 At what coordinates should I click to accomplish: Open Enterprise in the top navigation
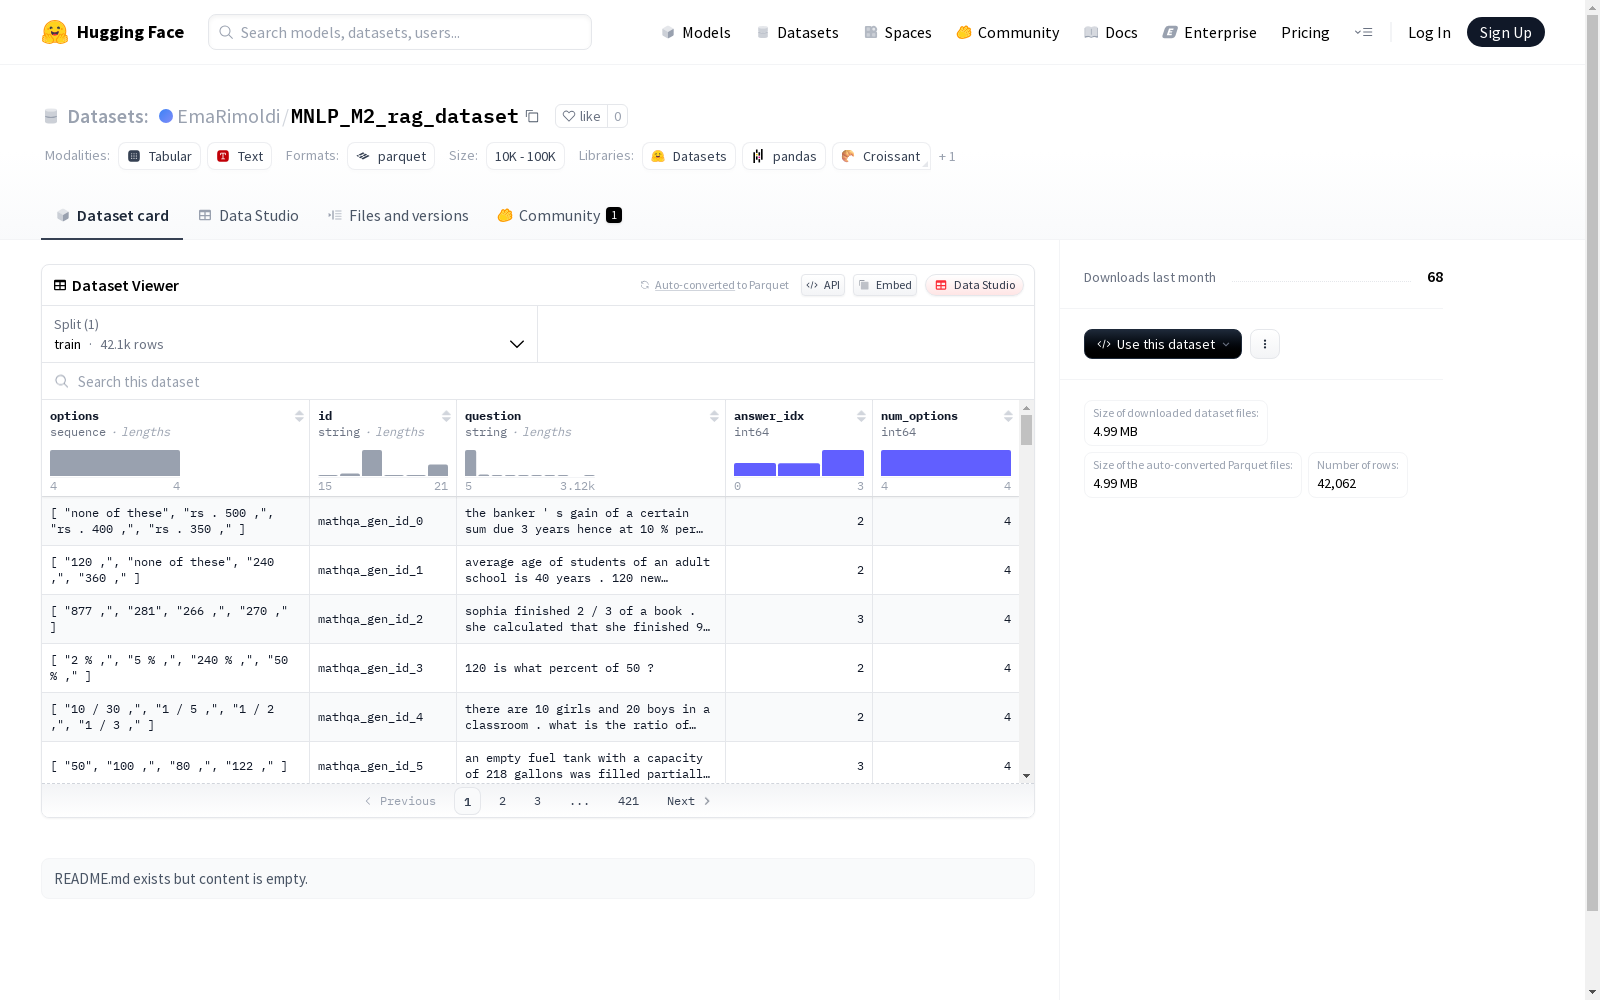point(1210,32)
